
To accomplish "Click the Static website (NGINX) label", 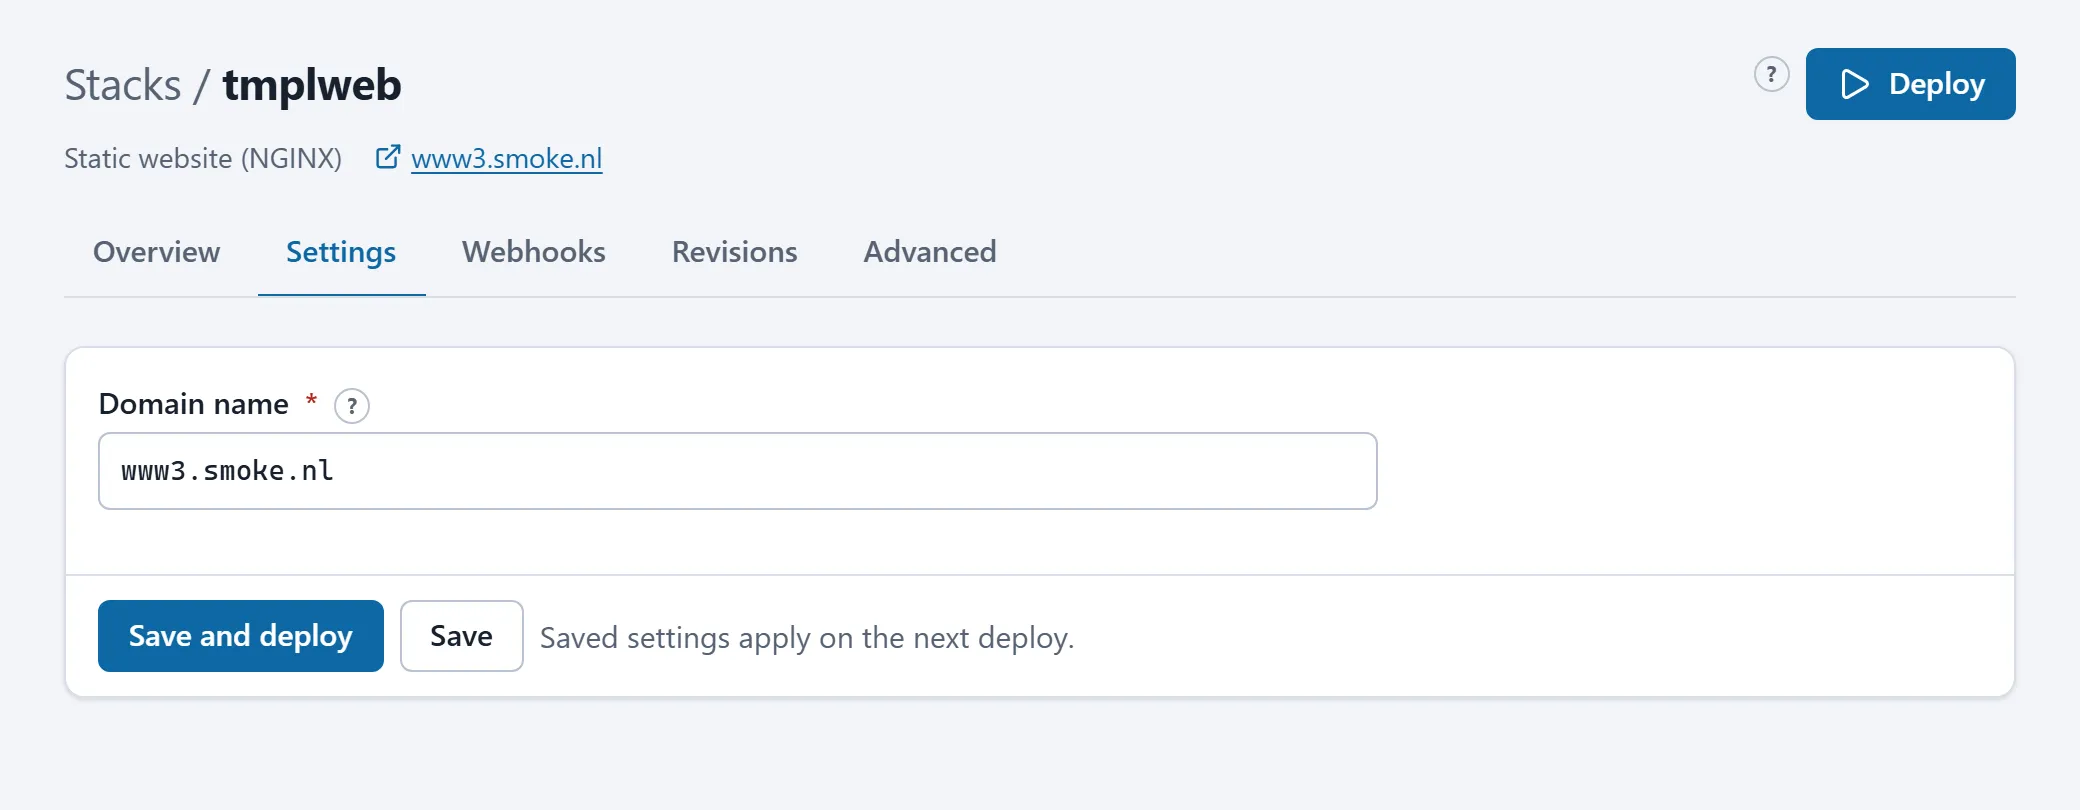I will coord(203,158).
